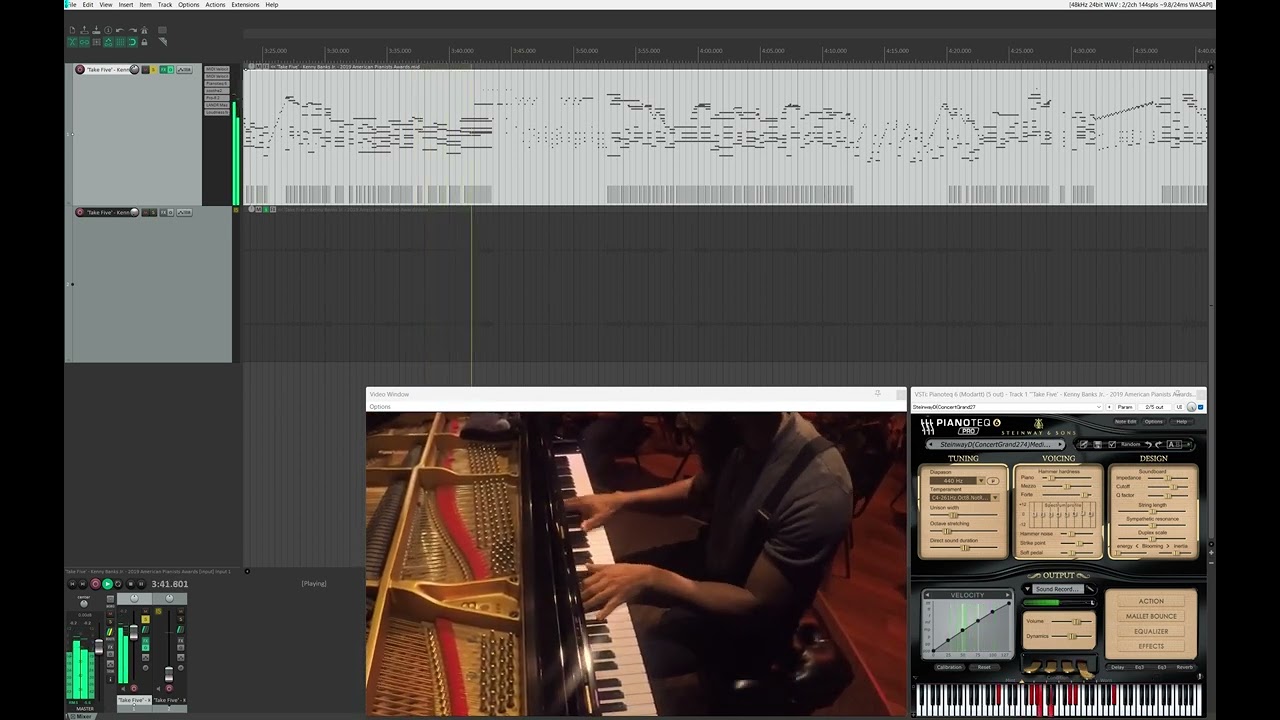Open FX button on first track header
Screen dimensions: 1280x720
[163, 70]
